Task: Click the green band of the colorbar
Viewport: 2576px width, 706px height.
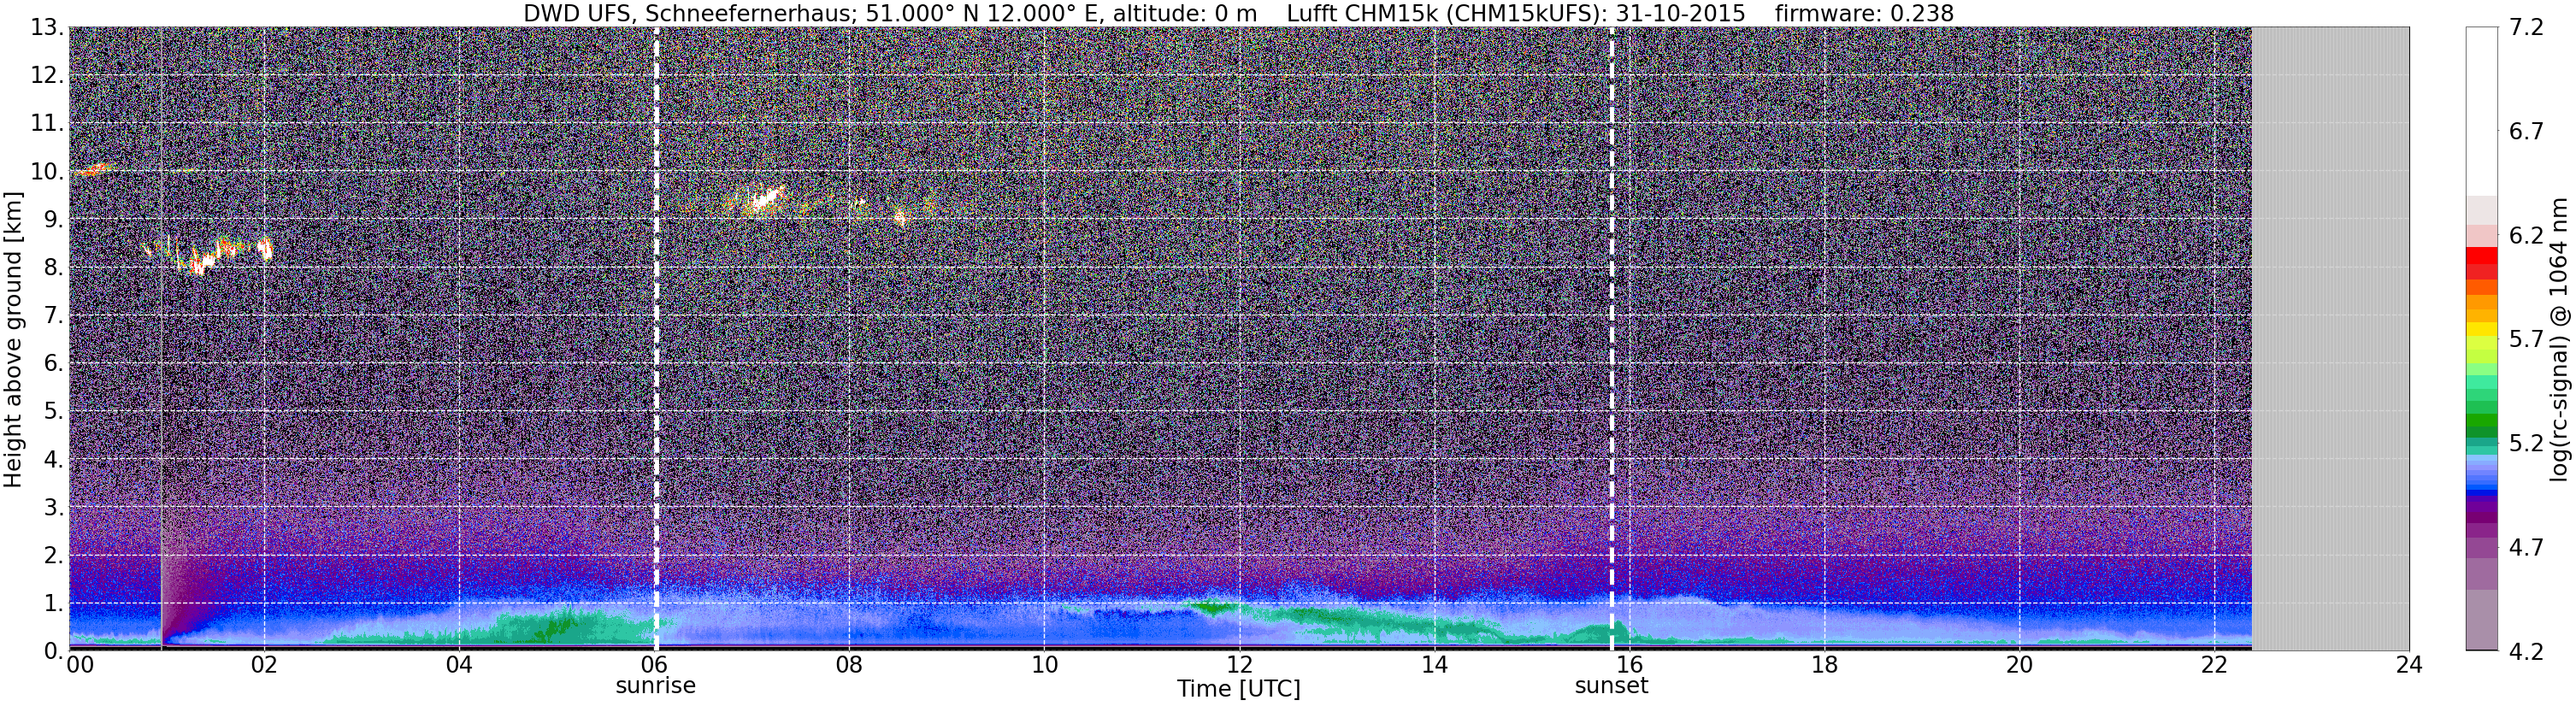Action: pyautogui.click(x=2481, y=418)
